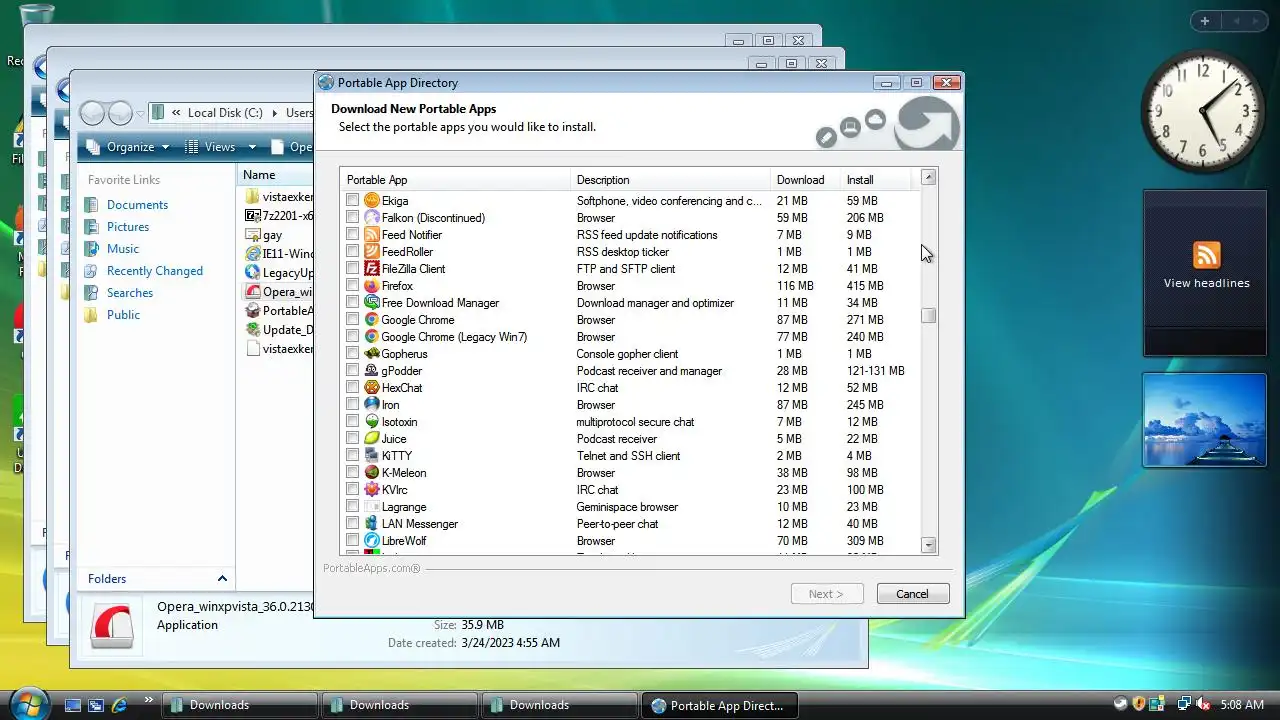
Task: Click the Gopherus app icon
Action: (x=372, y=354)
